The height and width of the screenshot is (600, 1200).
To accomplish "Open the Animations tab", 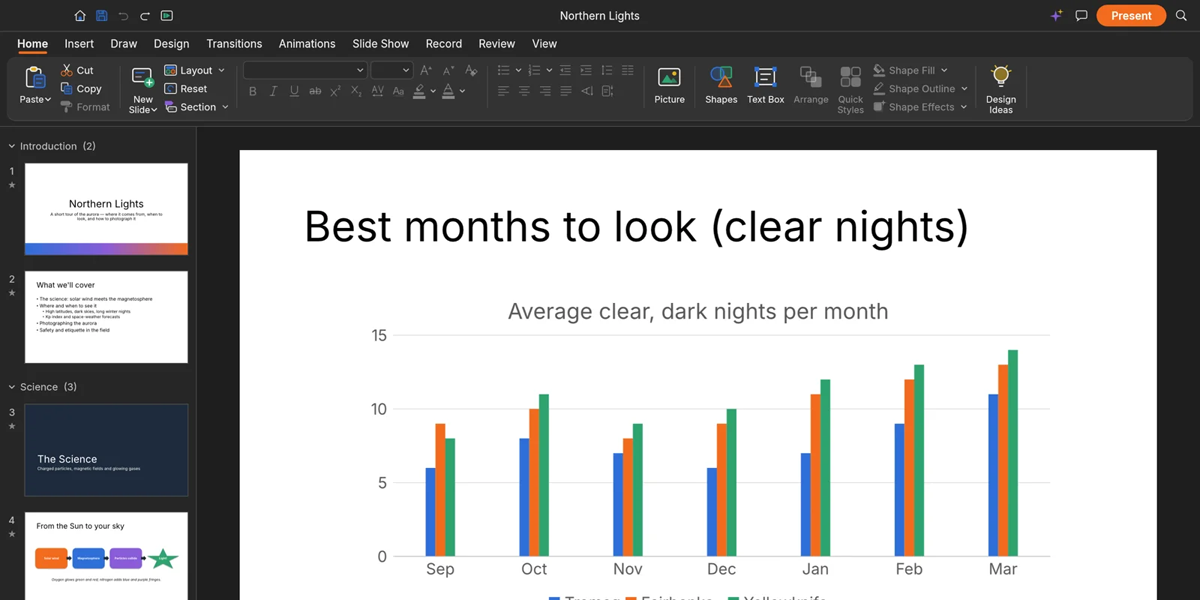I will pos(307,44).
